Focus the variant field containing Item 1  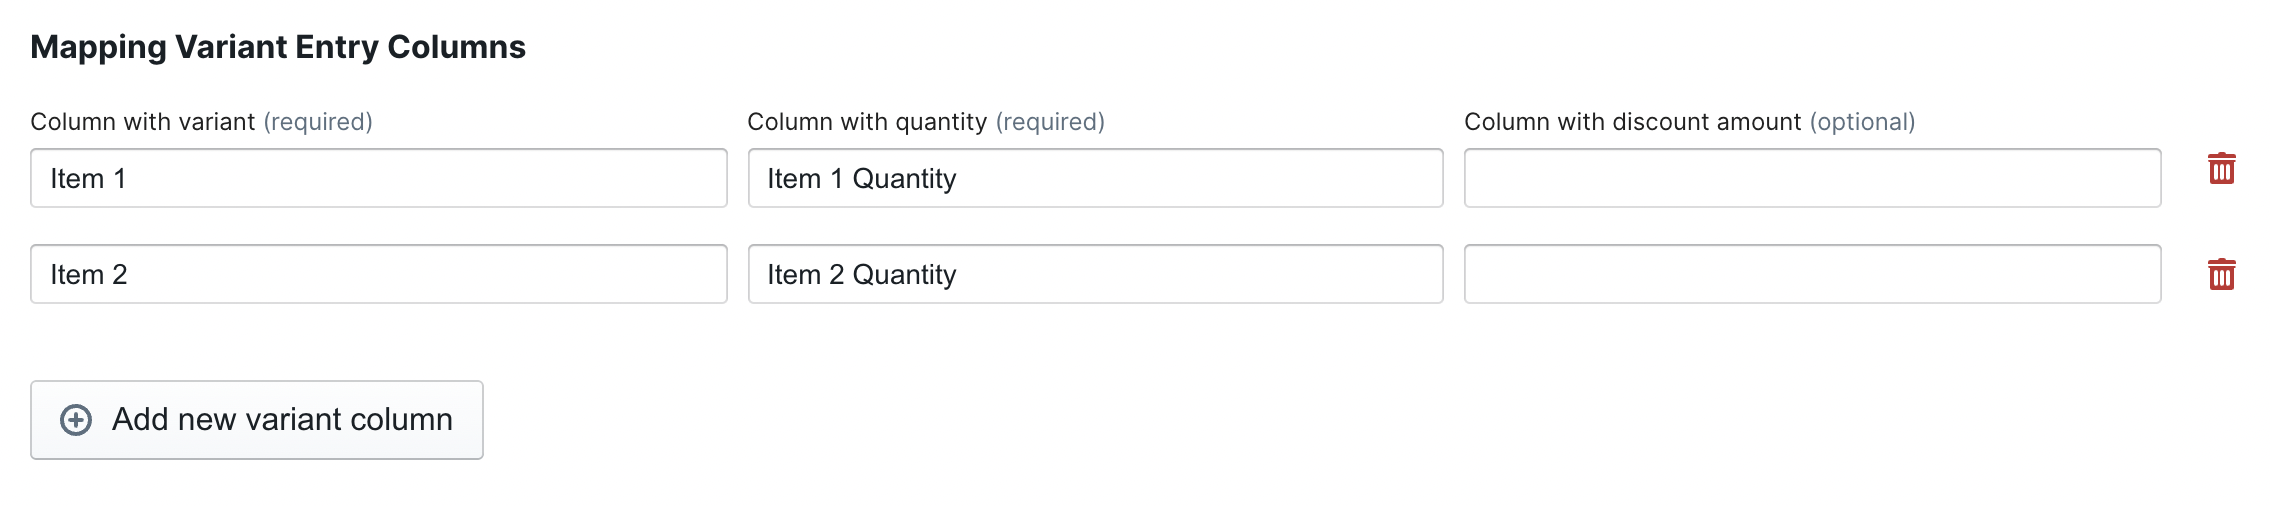(378, 179)
